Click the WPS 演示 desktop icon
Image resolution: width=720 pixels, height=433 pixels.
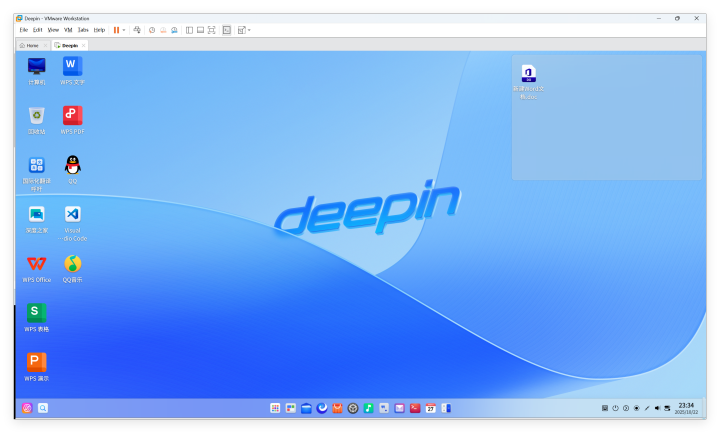[37, 362]
